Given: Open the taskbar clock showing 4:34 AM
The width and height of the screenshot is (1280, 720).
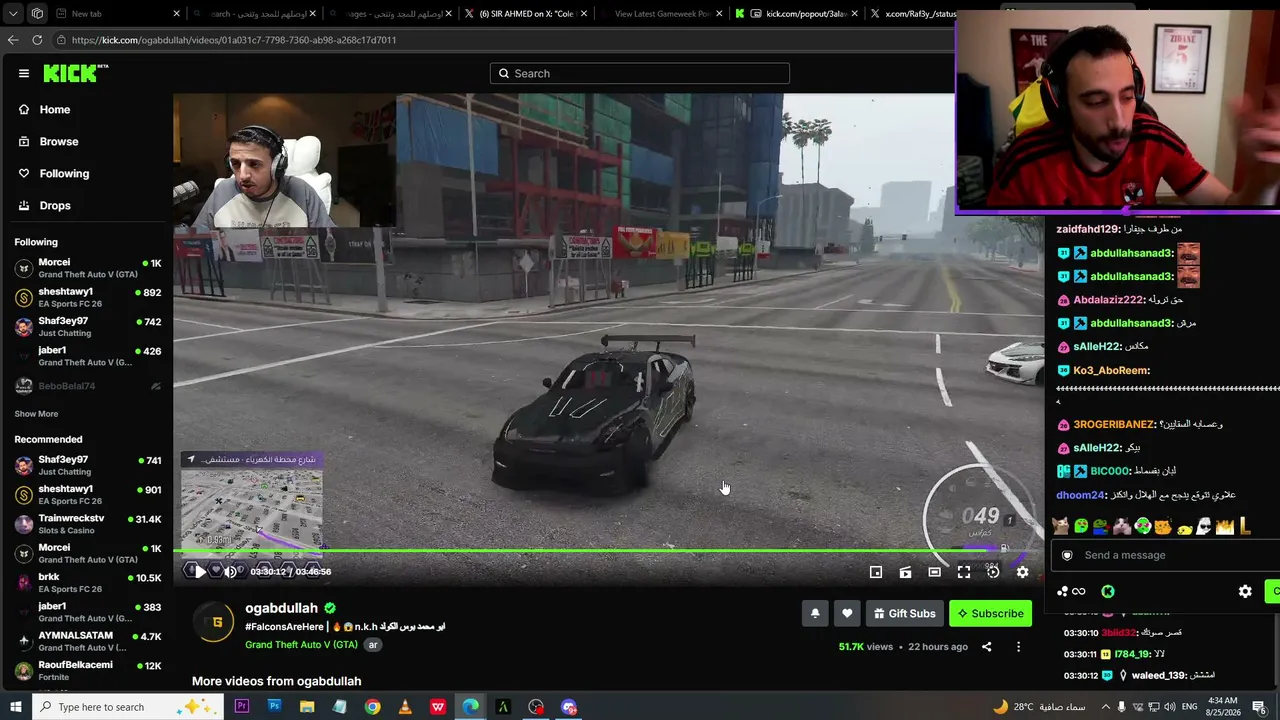Looking at the screenshot, I should coord(1222,707).
